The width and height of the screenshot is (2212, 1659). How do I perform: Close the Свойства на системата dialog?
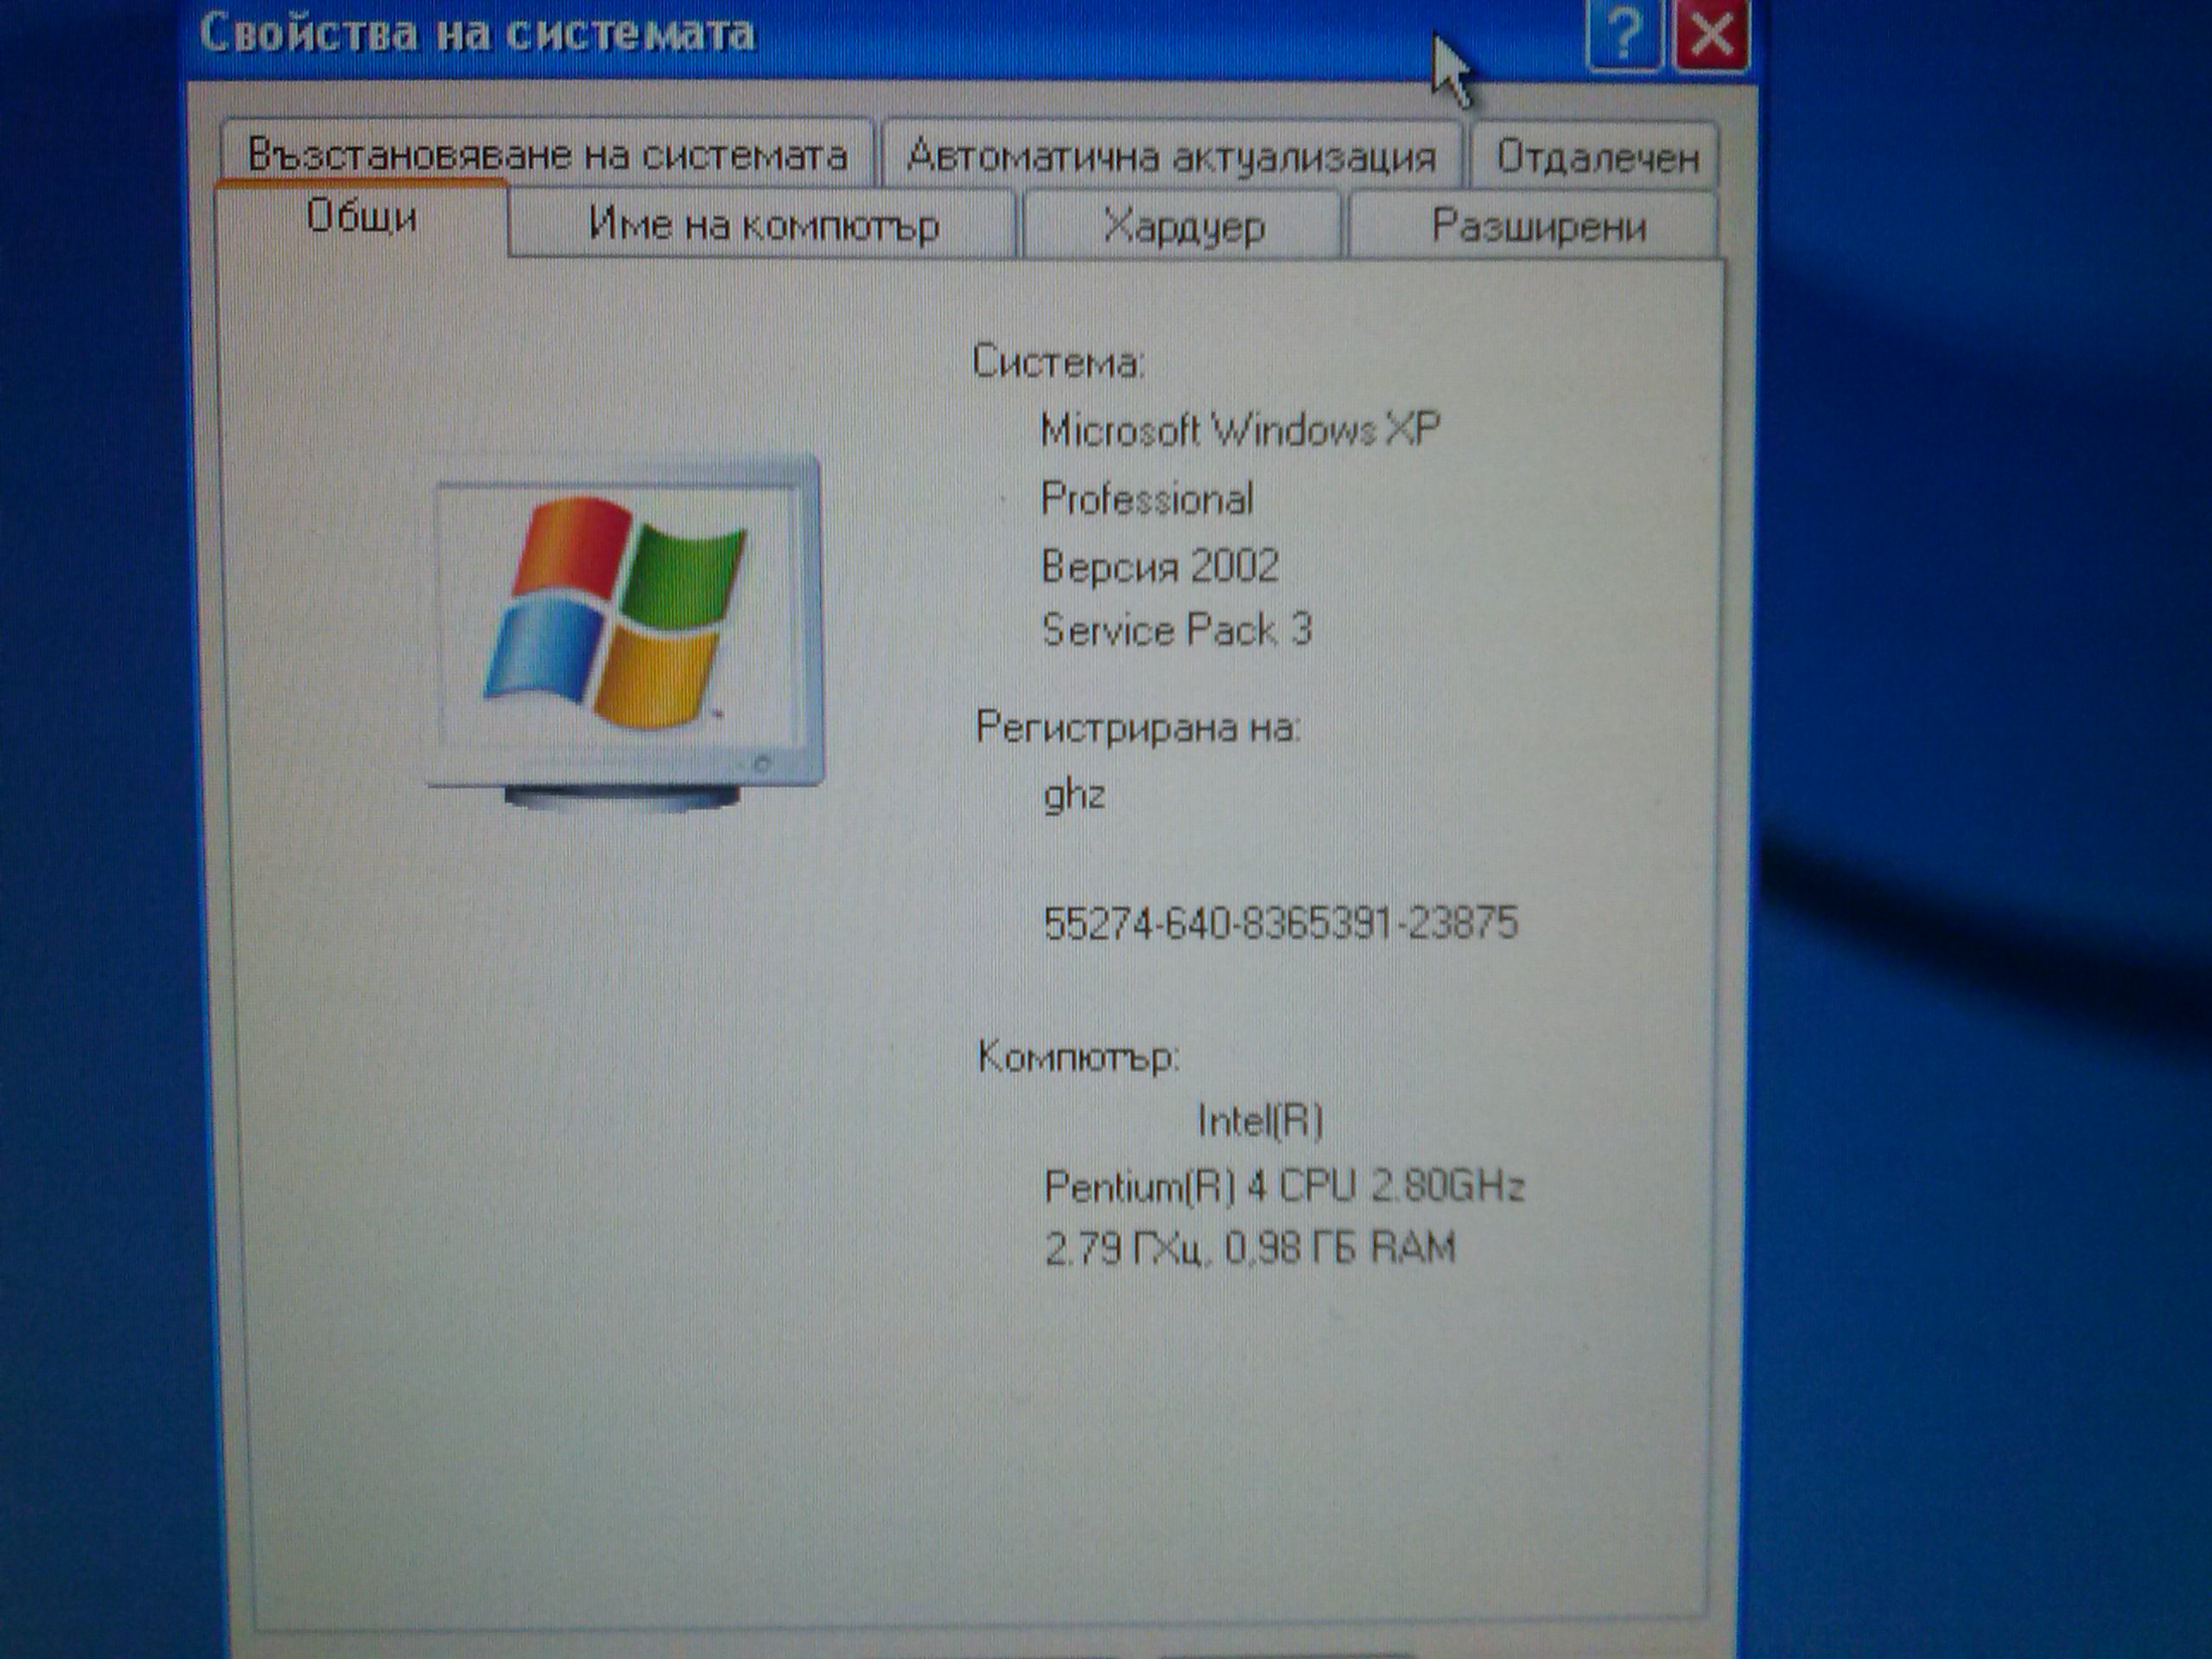pos(1712,36)
